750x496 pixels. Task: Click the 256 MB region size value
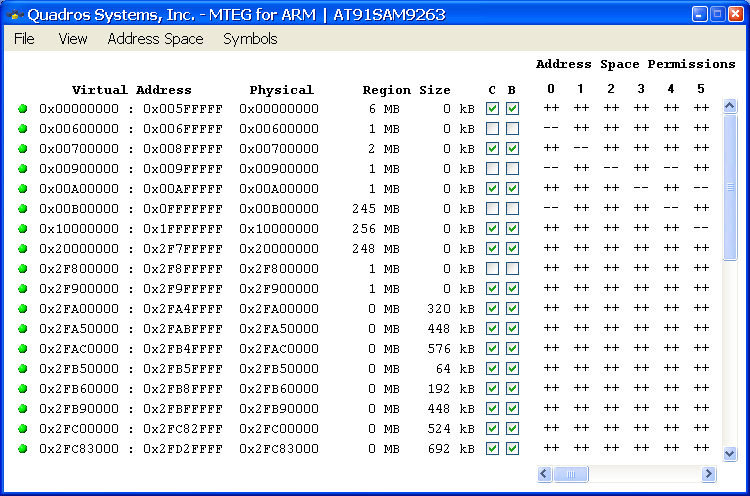[376, 229]
